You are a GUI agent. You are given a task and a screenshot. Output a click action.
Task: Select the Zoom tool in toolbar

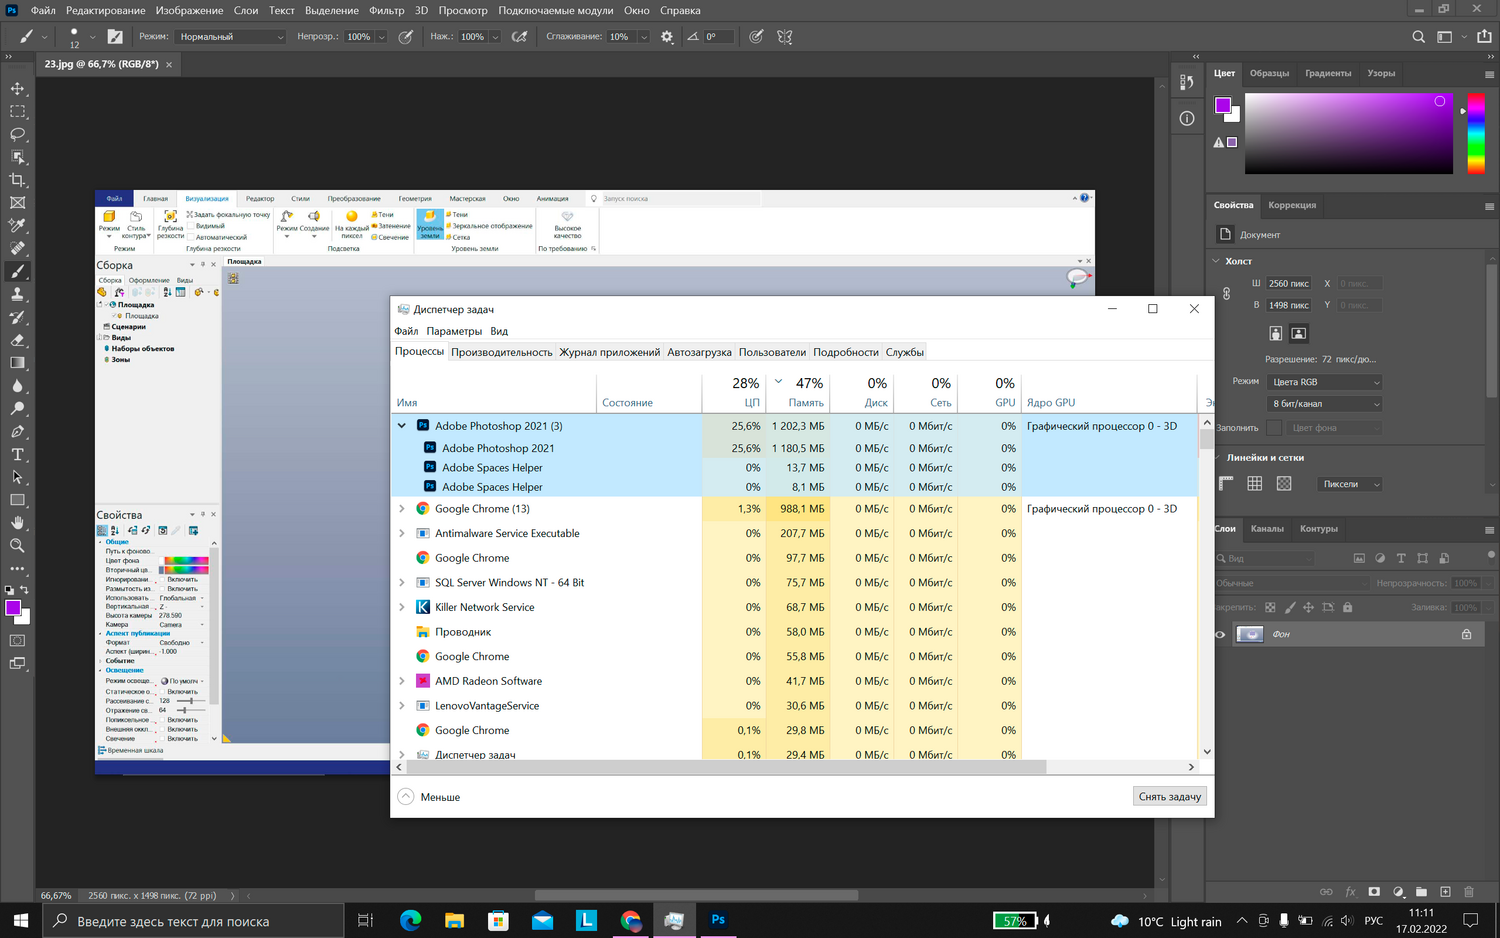pos(17,546)
